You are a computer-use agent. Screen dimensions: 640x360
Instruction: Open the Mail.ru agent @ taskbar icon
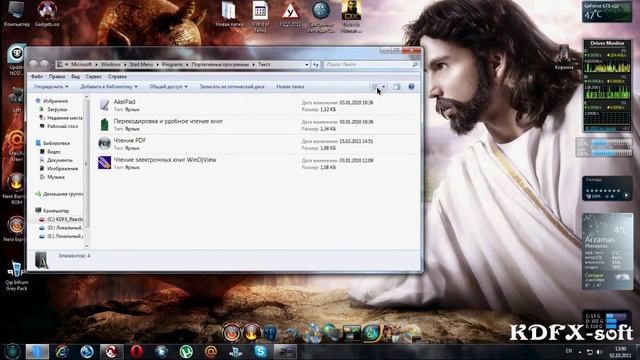click(x=211, y=351)
